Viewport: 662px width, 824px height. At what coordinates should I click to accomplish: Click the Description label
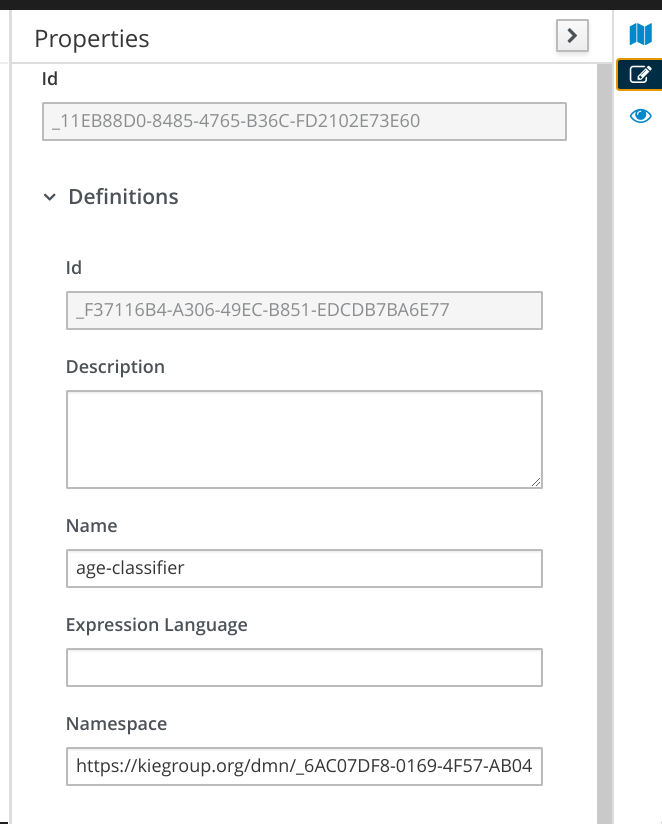[115, 367]
